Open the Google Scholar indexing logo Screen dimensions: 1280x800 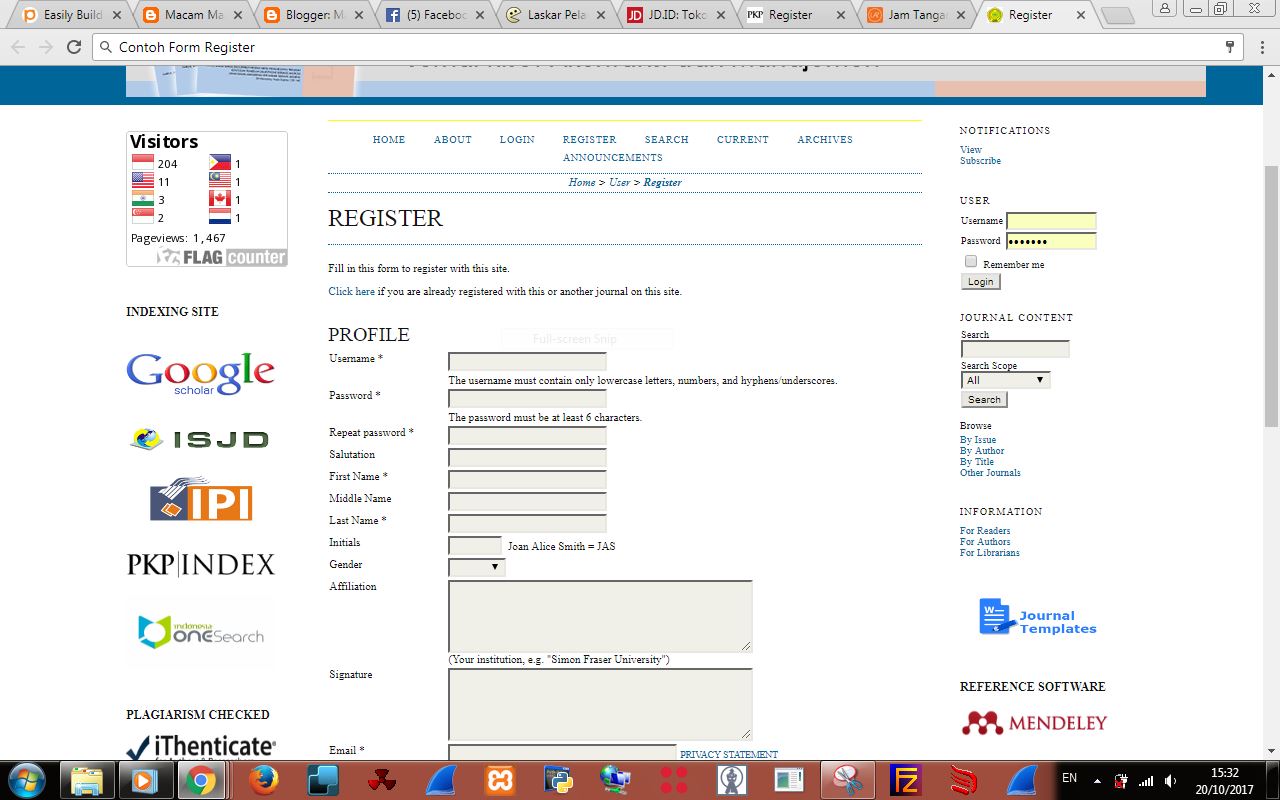pyautogui.click(x=200, y=374)
